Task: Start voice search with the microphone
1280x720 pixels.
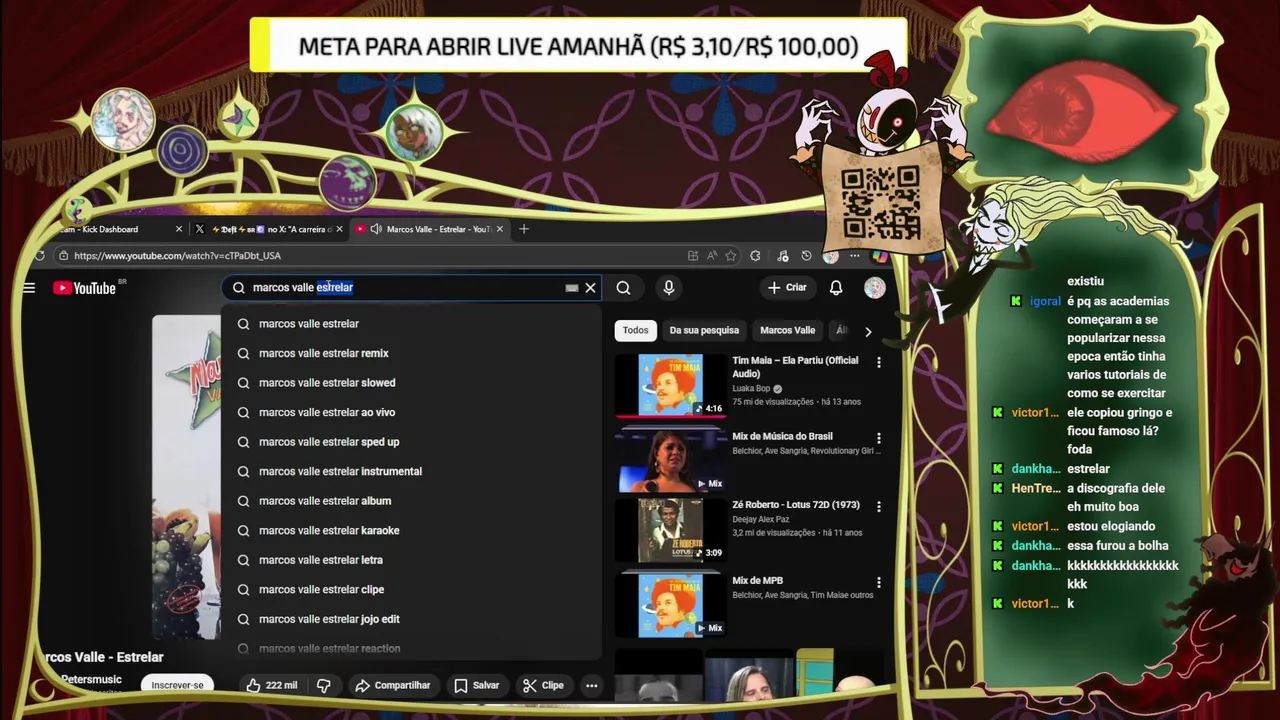Action: pyautogui.click(x=669, y=288)
